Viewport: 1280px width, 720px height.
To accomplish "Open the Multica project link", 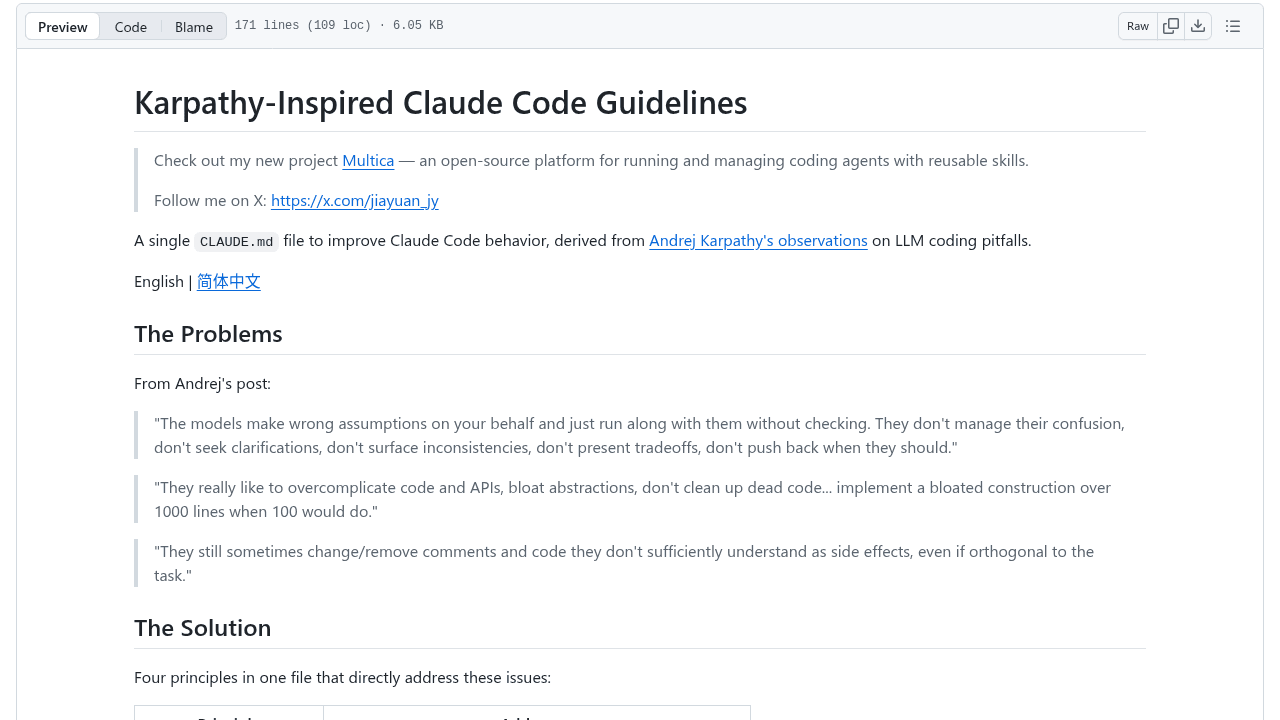I will point(368,160).
